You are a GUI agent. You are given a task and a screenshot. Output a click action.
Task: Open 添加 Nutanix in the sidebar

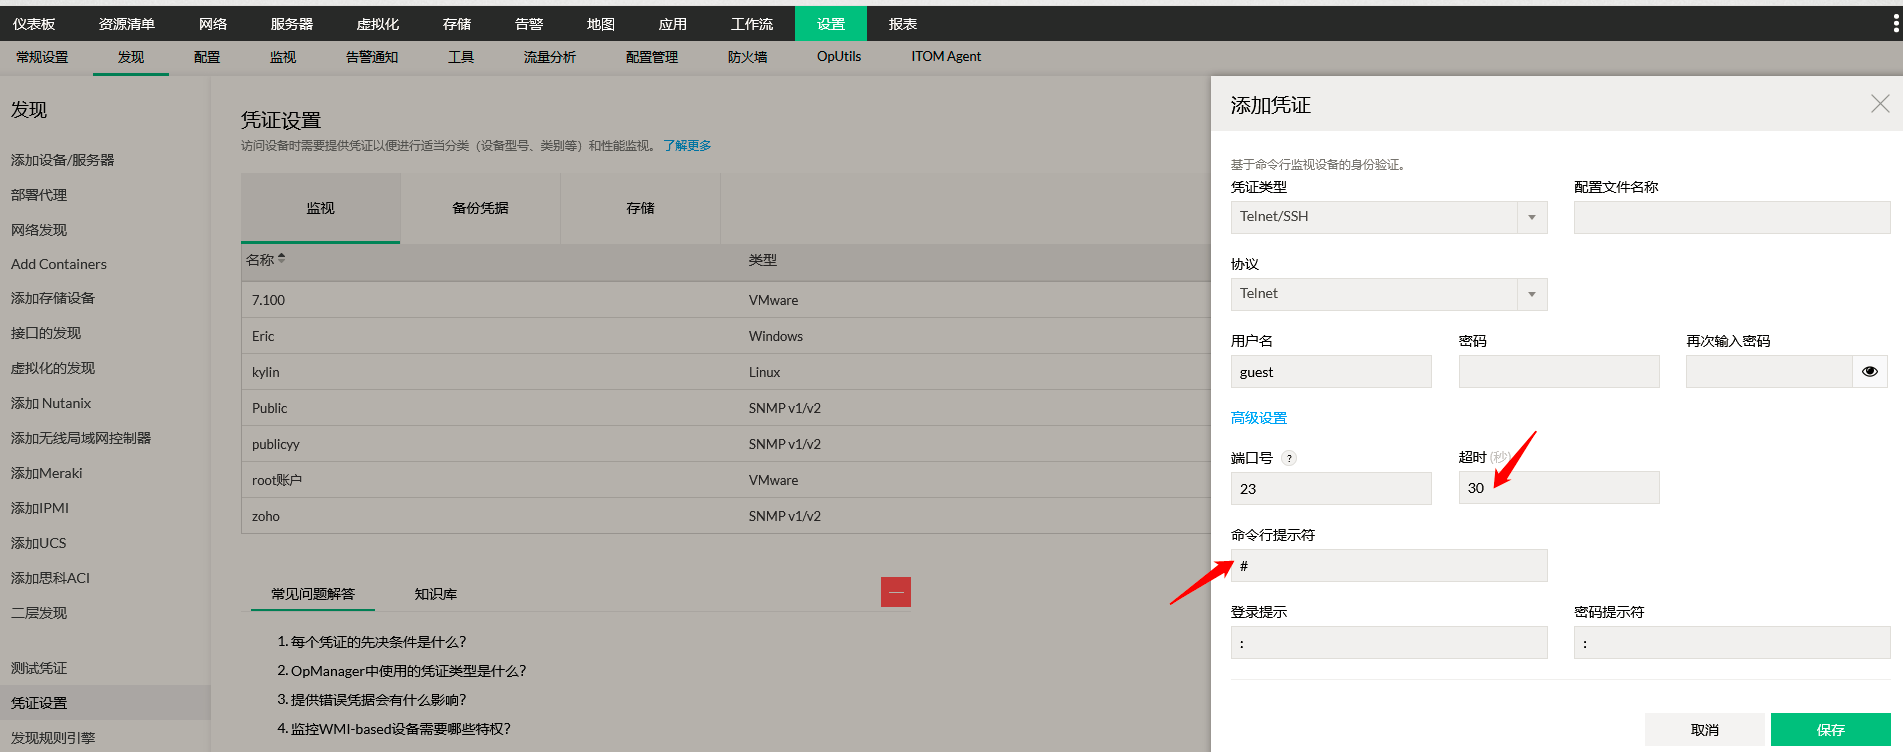(51, 403)
